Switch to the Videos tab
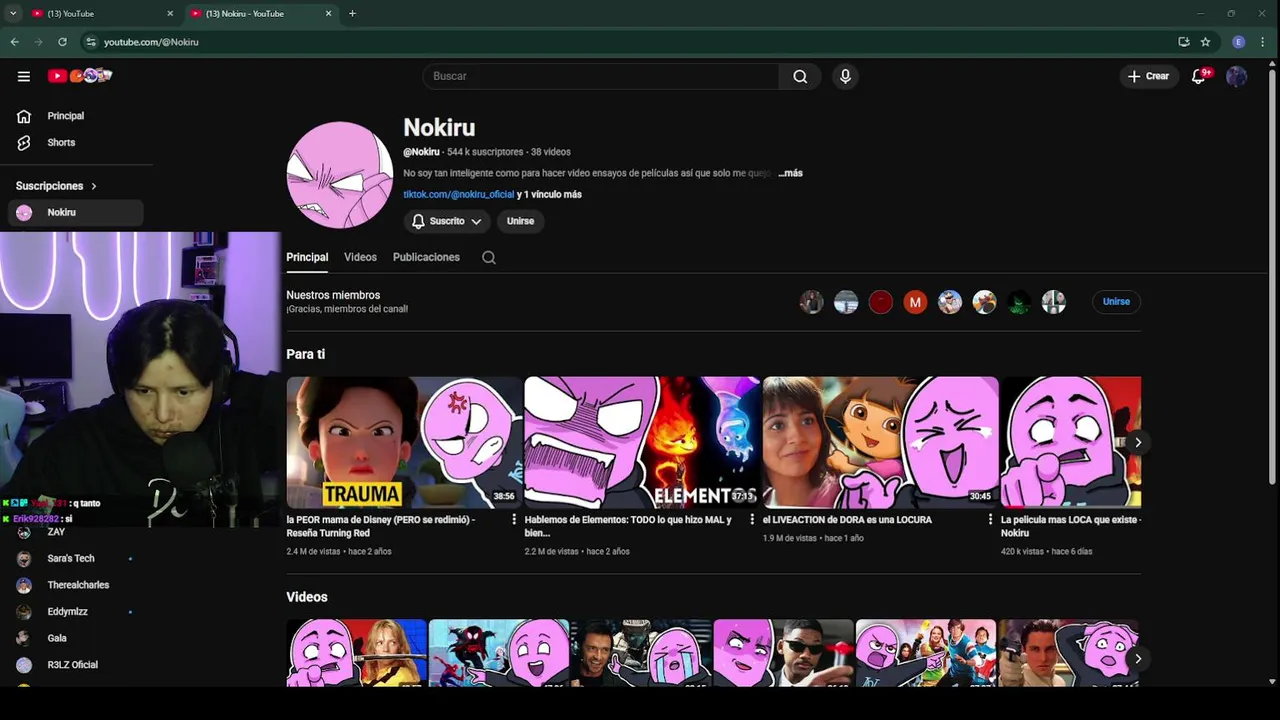Viewport: 1280px width, 720px height. (360, 257)
